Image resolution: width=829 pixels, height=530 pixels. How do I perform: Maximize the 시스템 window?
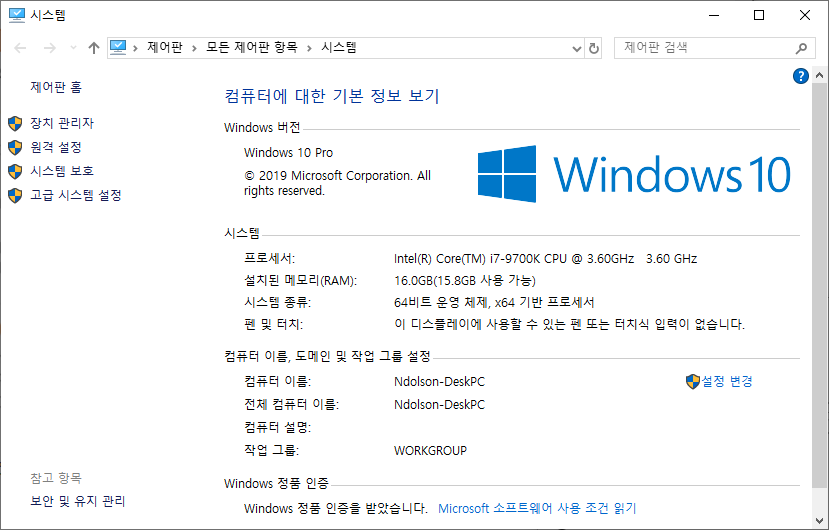point(759,15)
